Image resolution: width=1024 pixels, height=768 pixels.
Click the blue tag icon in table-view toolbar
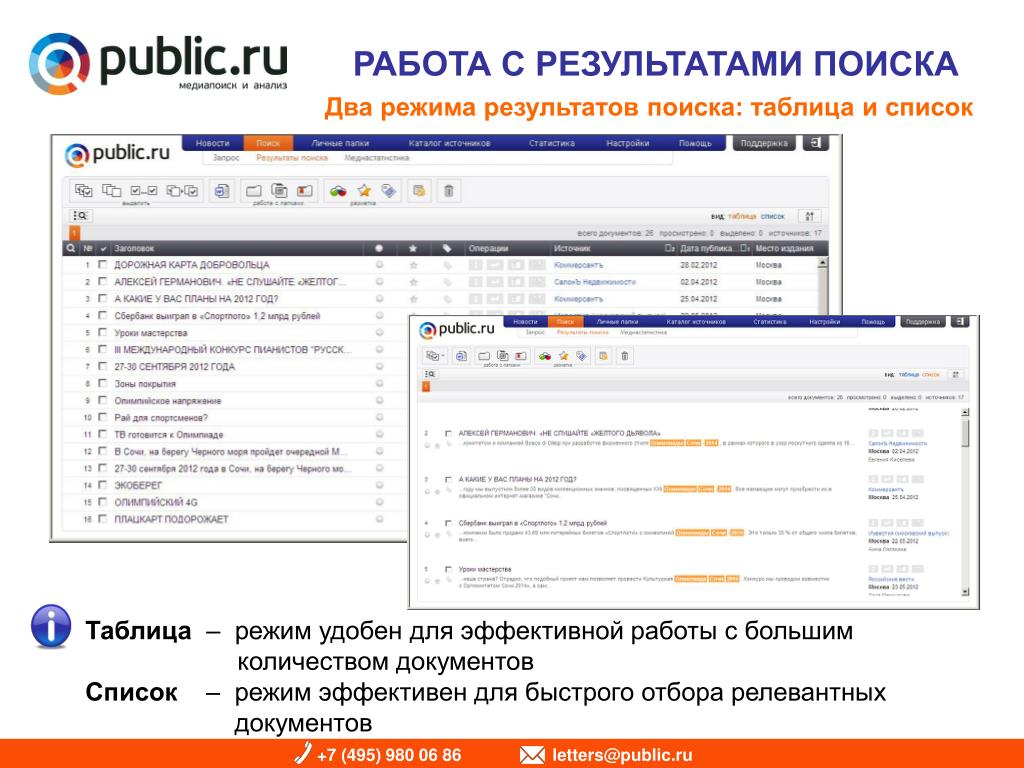click(x=389, y=191)
